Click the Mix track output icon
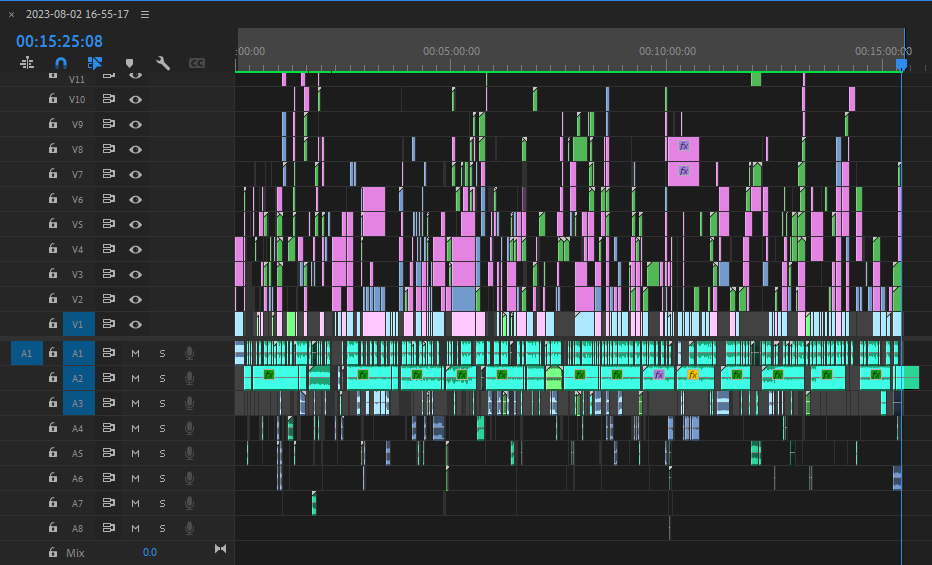The width and height of the screenshot is (932, 565). click(221, 548)
